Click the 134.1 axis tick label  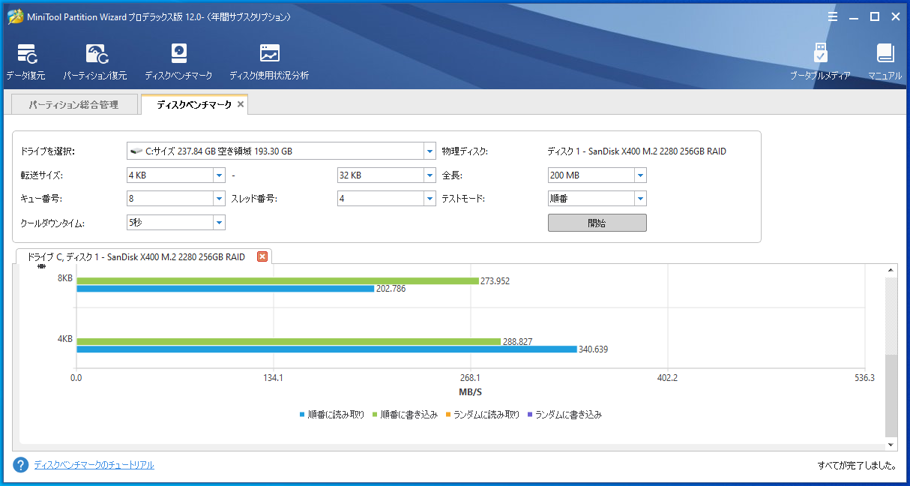tap(273, 378)
